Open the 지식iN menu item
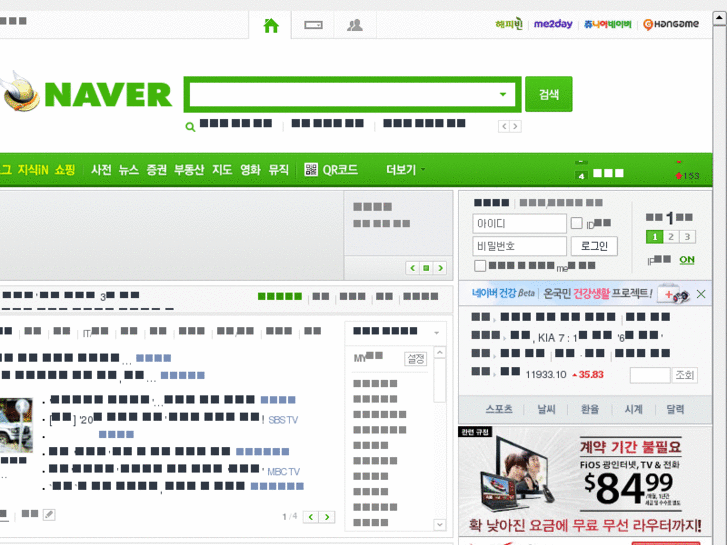The image size is (727, 545). click(32, 170)
